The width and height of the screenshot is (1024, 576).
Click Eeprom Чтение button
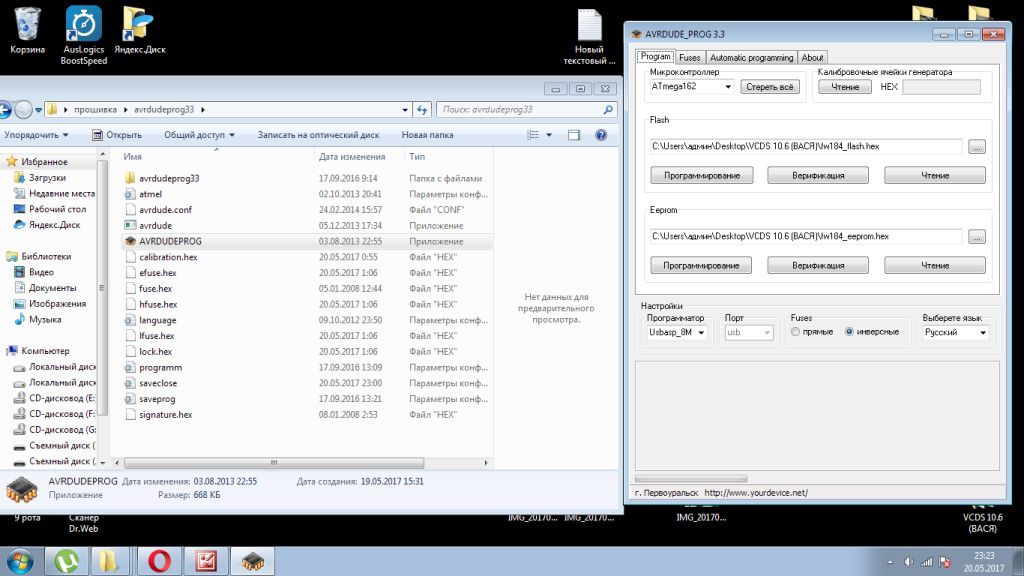point(935,265)
